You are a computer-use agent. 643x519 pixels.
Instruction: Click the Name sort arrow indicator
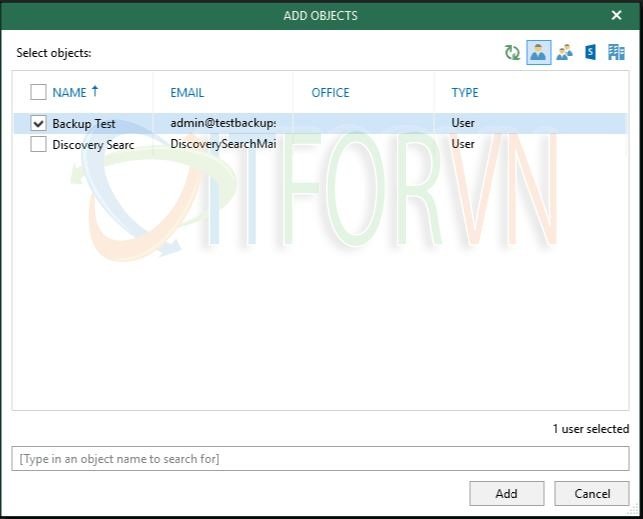click(95, 91)
